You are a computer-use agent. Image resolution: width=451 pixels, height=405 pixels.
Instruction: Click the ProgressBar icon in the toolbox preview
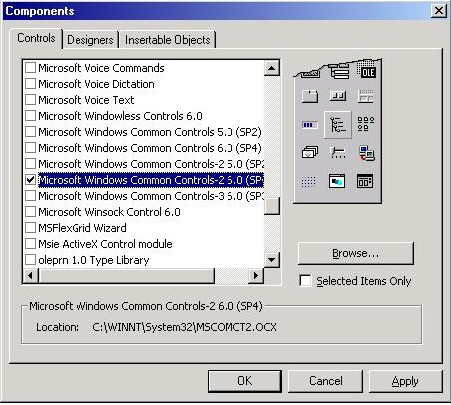pos(310,125)
